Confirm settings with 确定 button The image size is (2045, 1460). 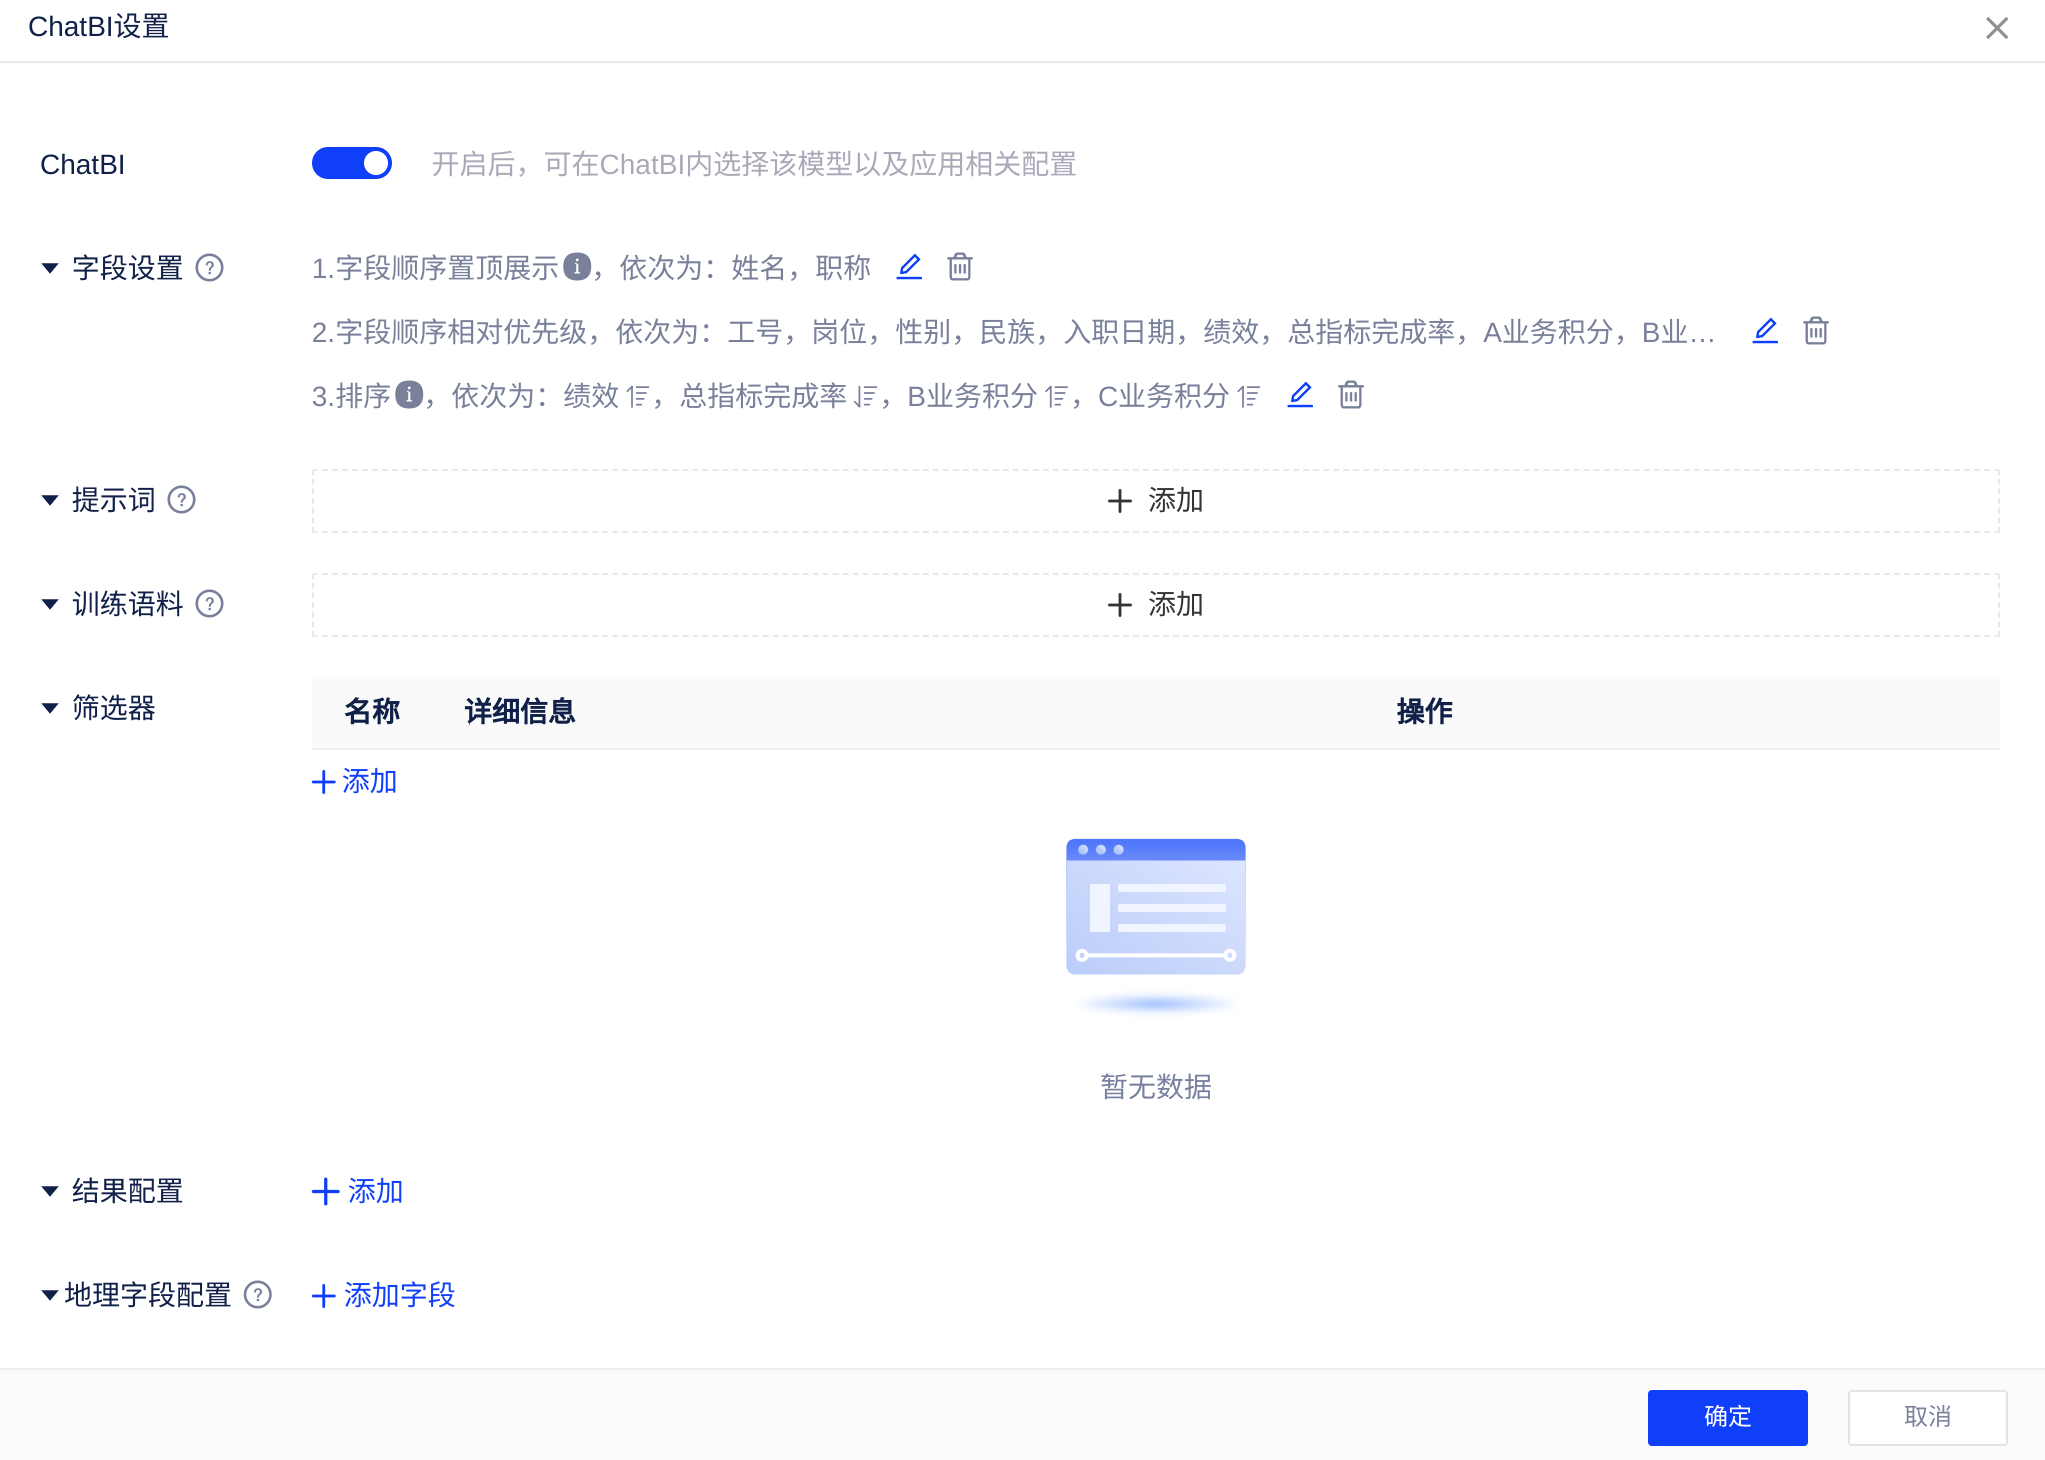pyautogui.click(x=1727, y=1417)
